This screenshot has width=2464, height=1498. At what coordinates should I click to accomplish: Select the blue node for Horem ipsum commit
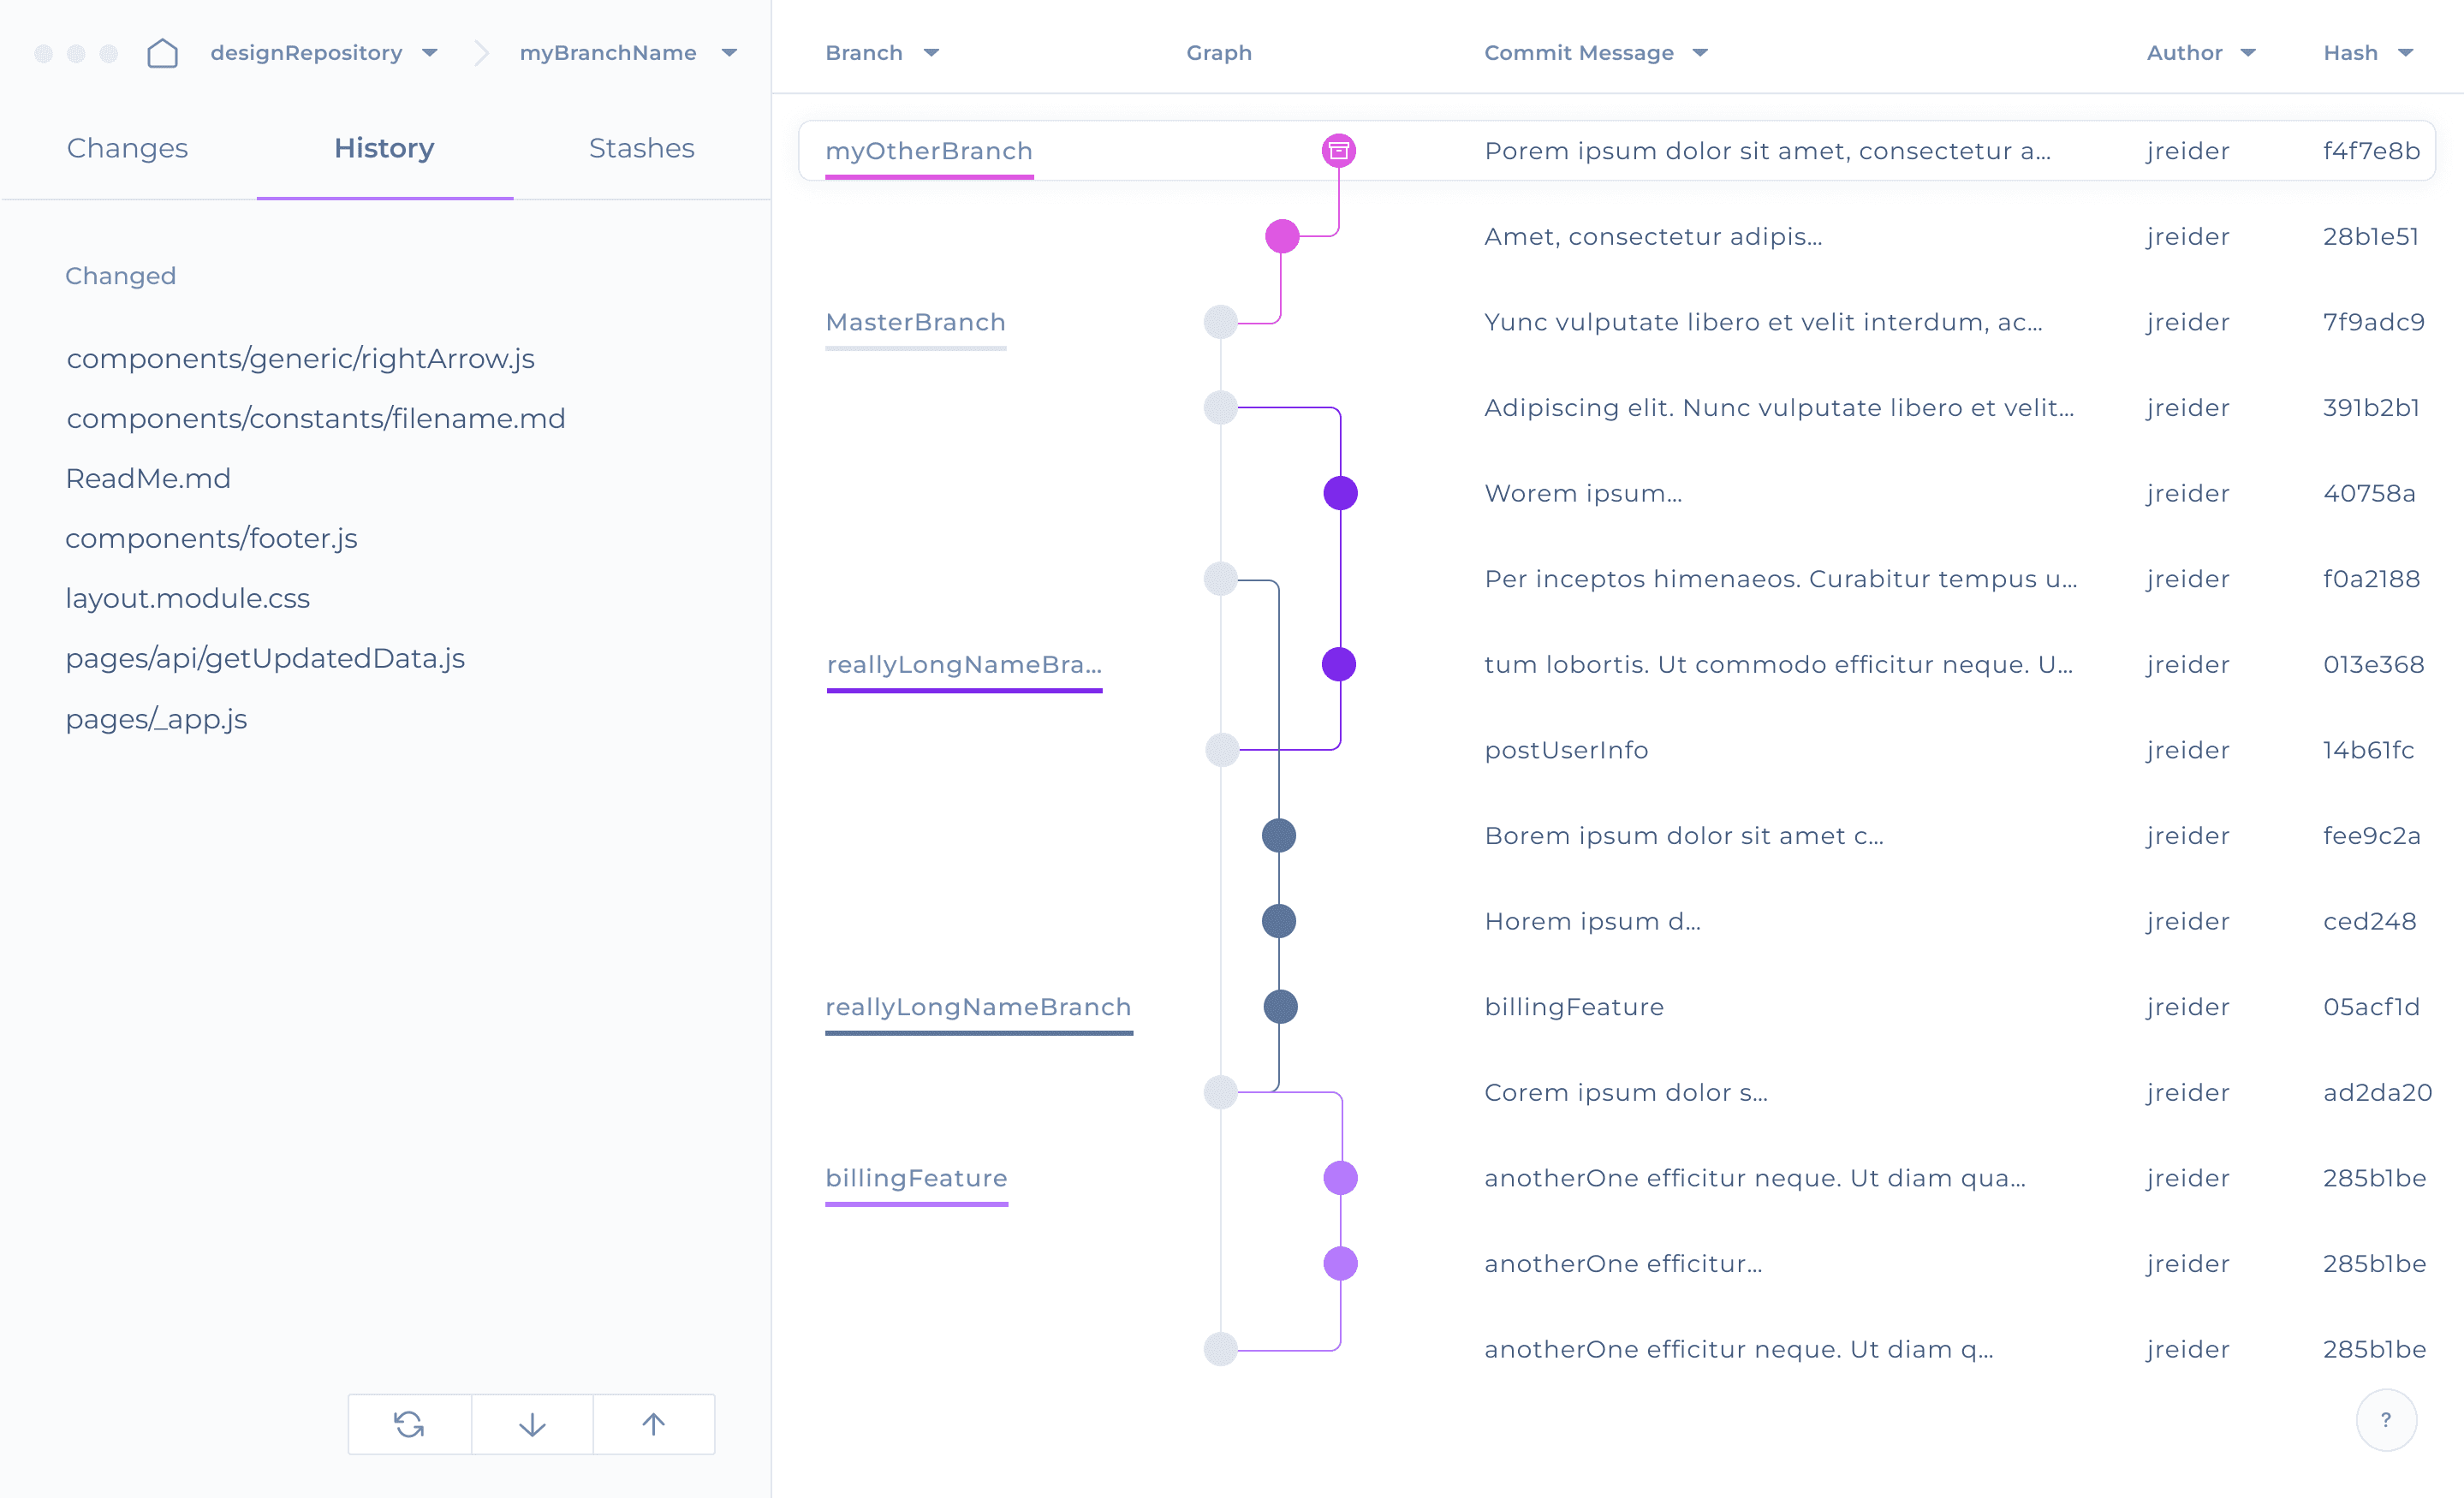(1279, 921)
